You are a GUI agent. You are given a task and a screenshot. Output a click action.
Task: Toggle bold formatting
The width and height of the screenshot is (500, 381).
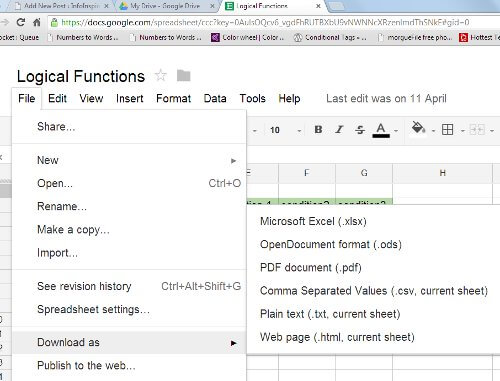[318, 130]
